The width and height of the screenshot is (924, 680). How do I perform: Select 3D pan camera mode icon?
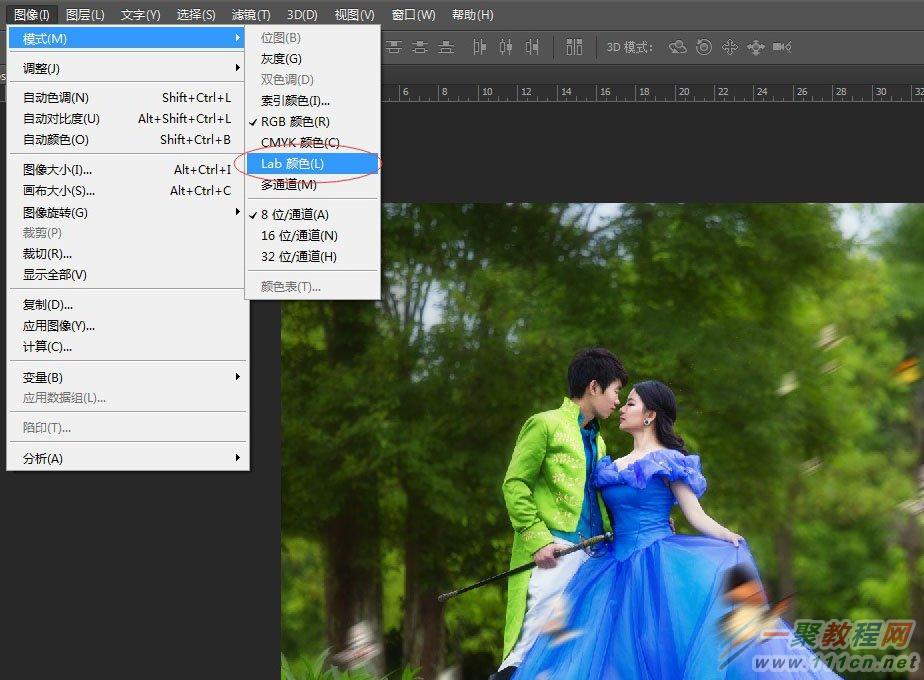tap(730, 47)
